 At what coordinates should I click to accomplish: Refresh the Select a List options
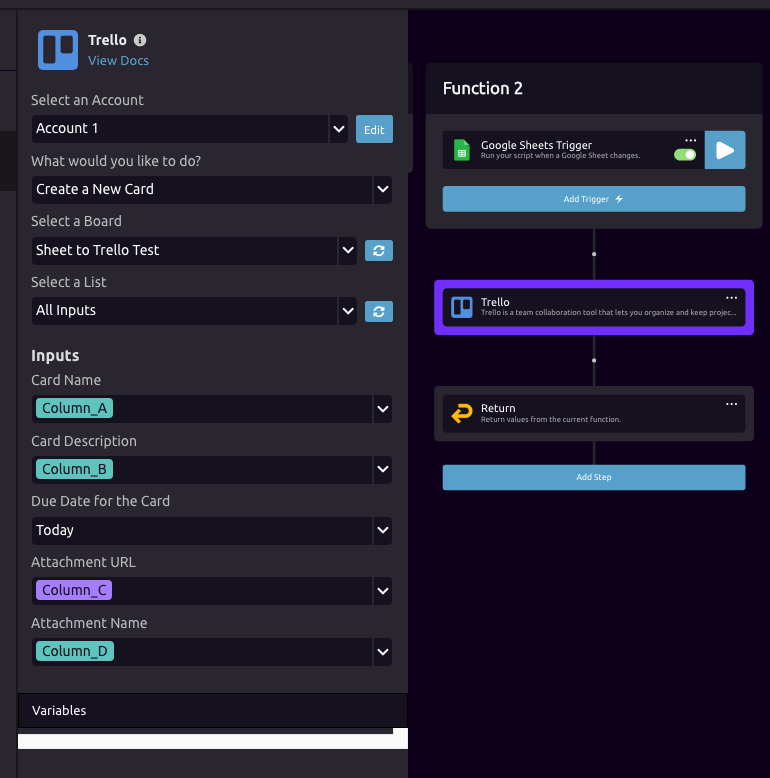(379, 312)
